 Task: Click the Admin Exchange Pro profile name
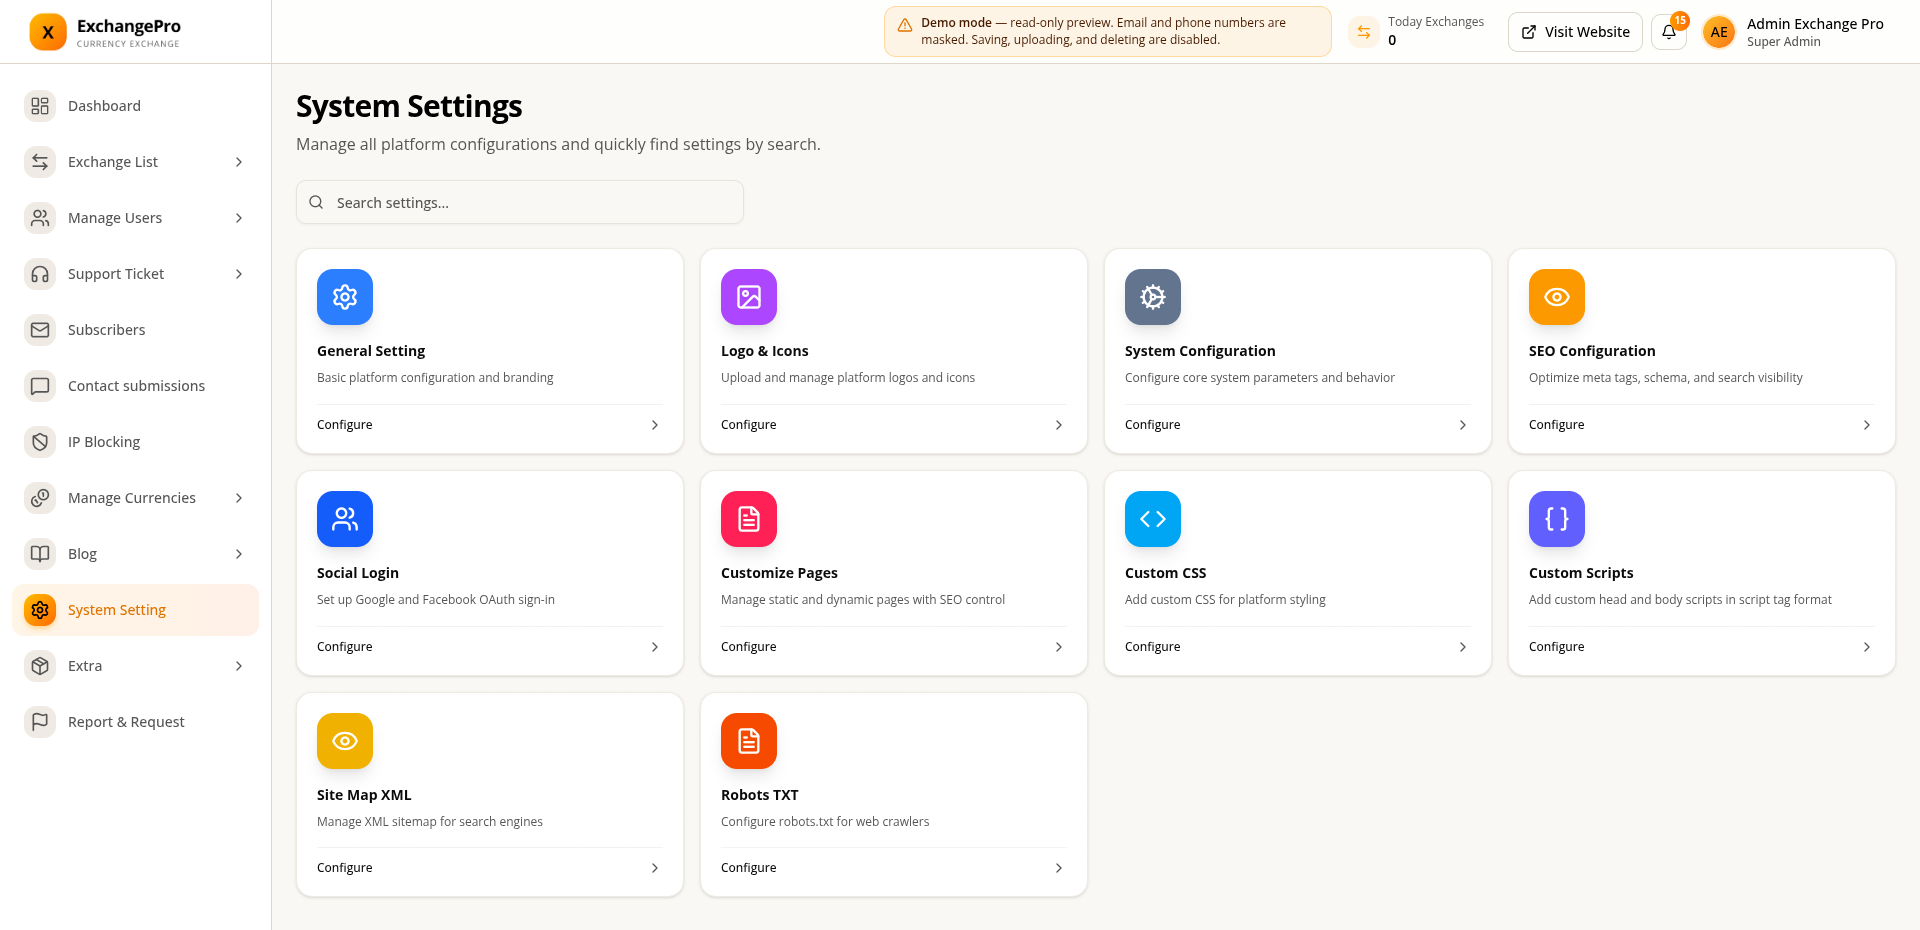pos(1815,24)
